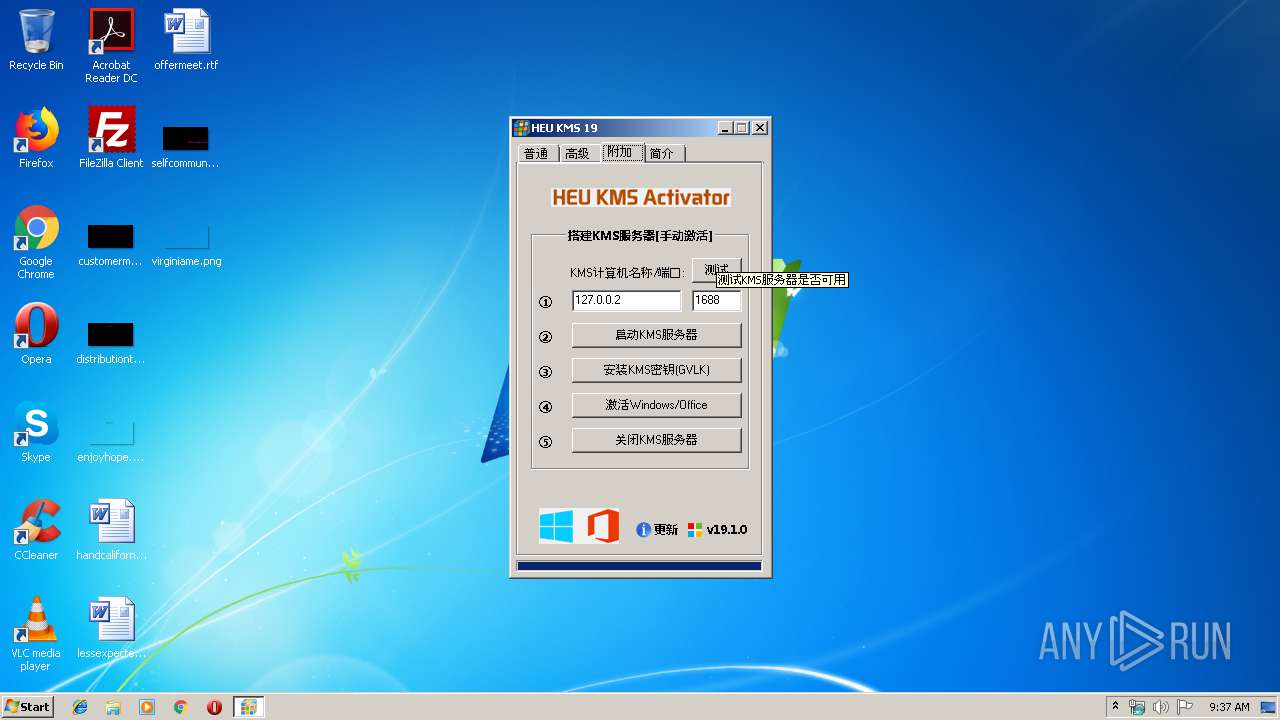
Task: Open the Skype desktop shortcut
Action: click(x=36, y=432)
